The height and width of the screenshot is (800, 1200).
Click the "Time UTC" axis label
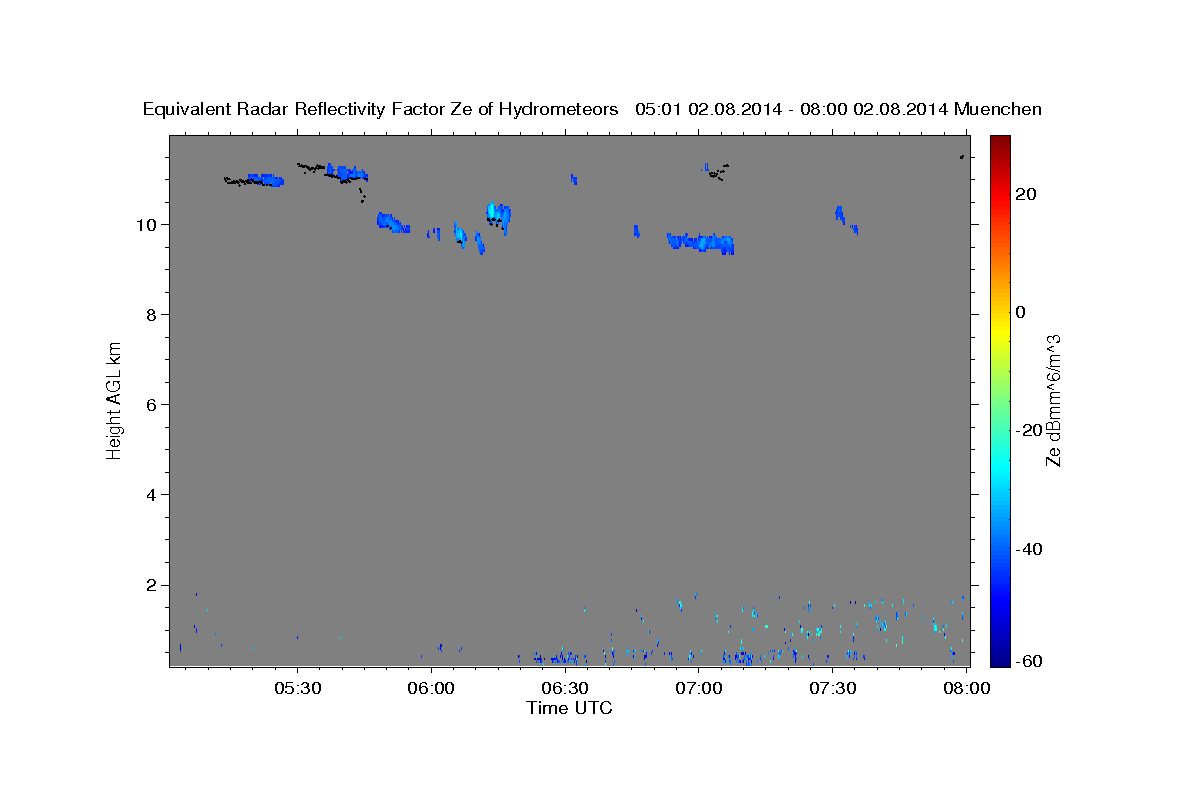click(x=569, y=708)
